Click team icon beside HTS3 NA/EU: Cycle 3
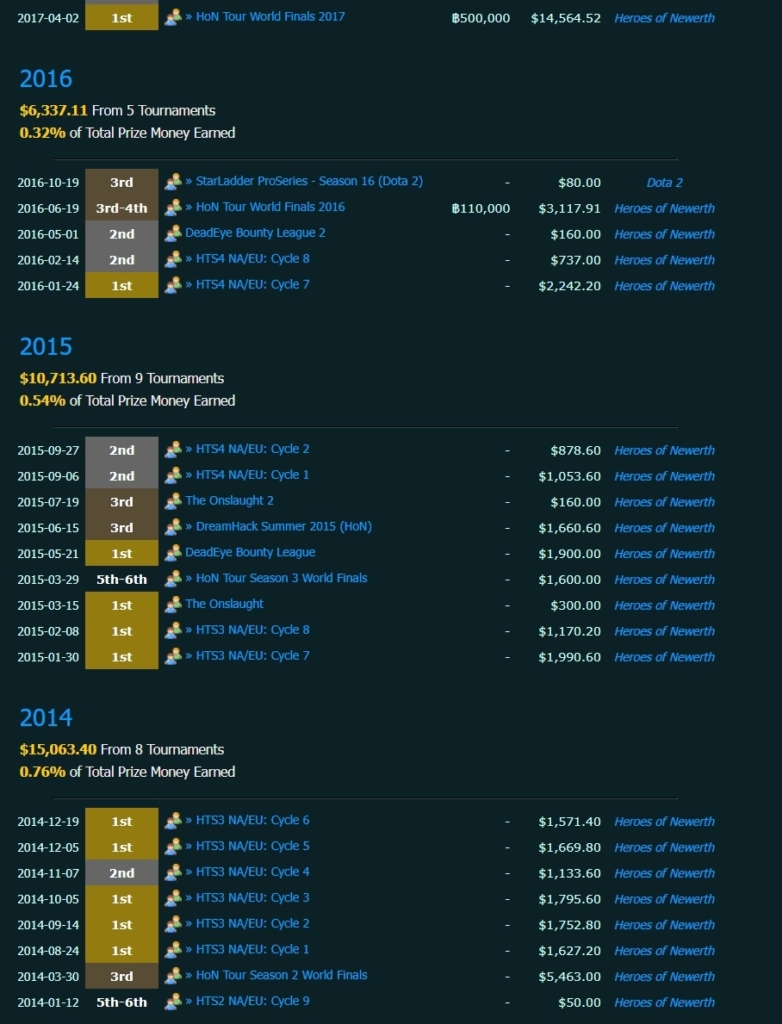The image size is (782, 1024). pos(172,898)
